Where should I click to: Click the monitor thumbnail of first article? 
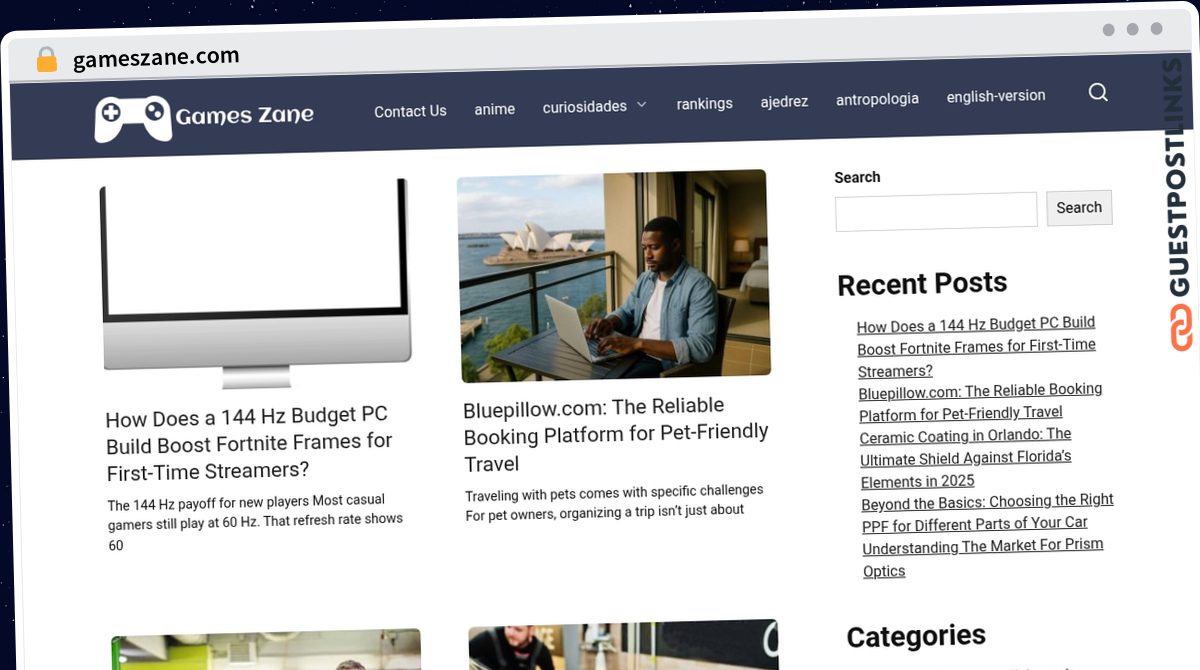(x=256, y=284)
